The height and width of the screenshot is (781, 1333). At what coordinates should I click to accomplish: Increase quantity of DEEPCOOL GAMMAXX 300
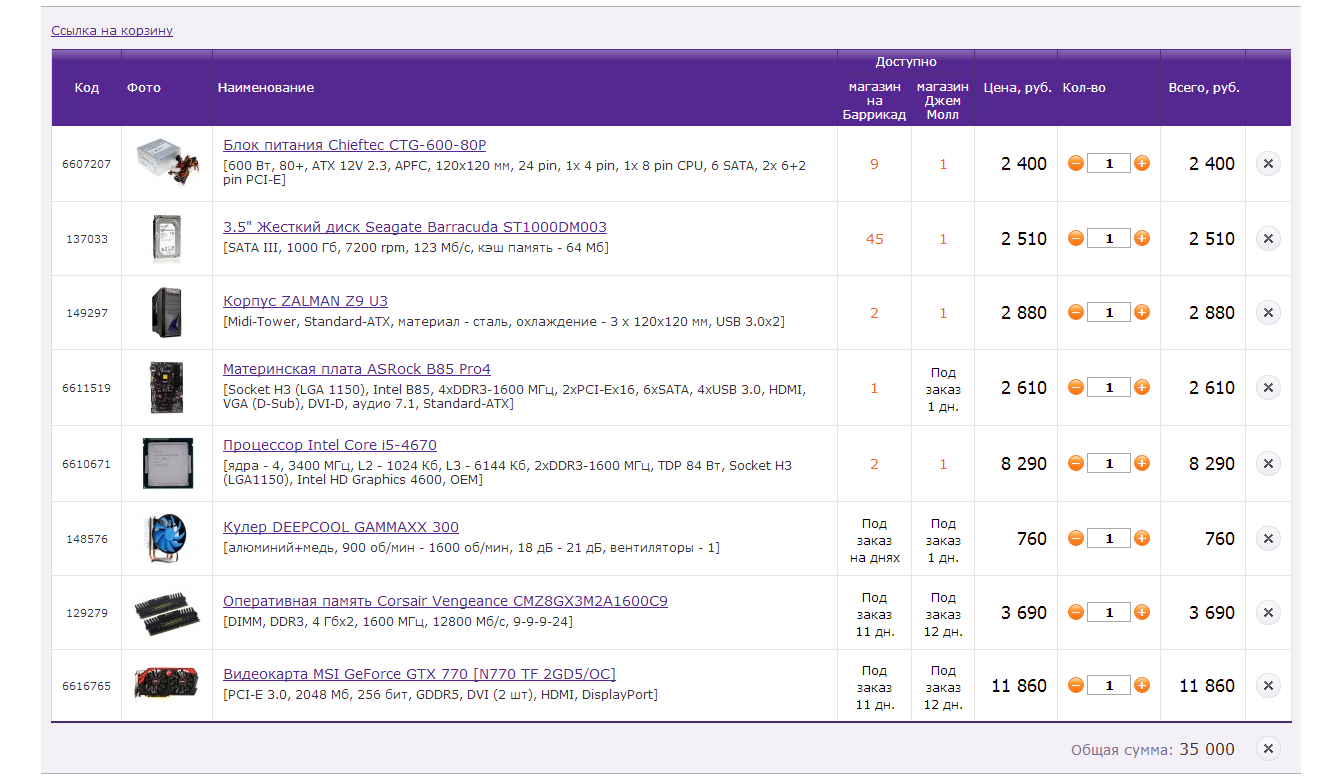(x=1142, y=538)
